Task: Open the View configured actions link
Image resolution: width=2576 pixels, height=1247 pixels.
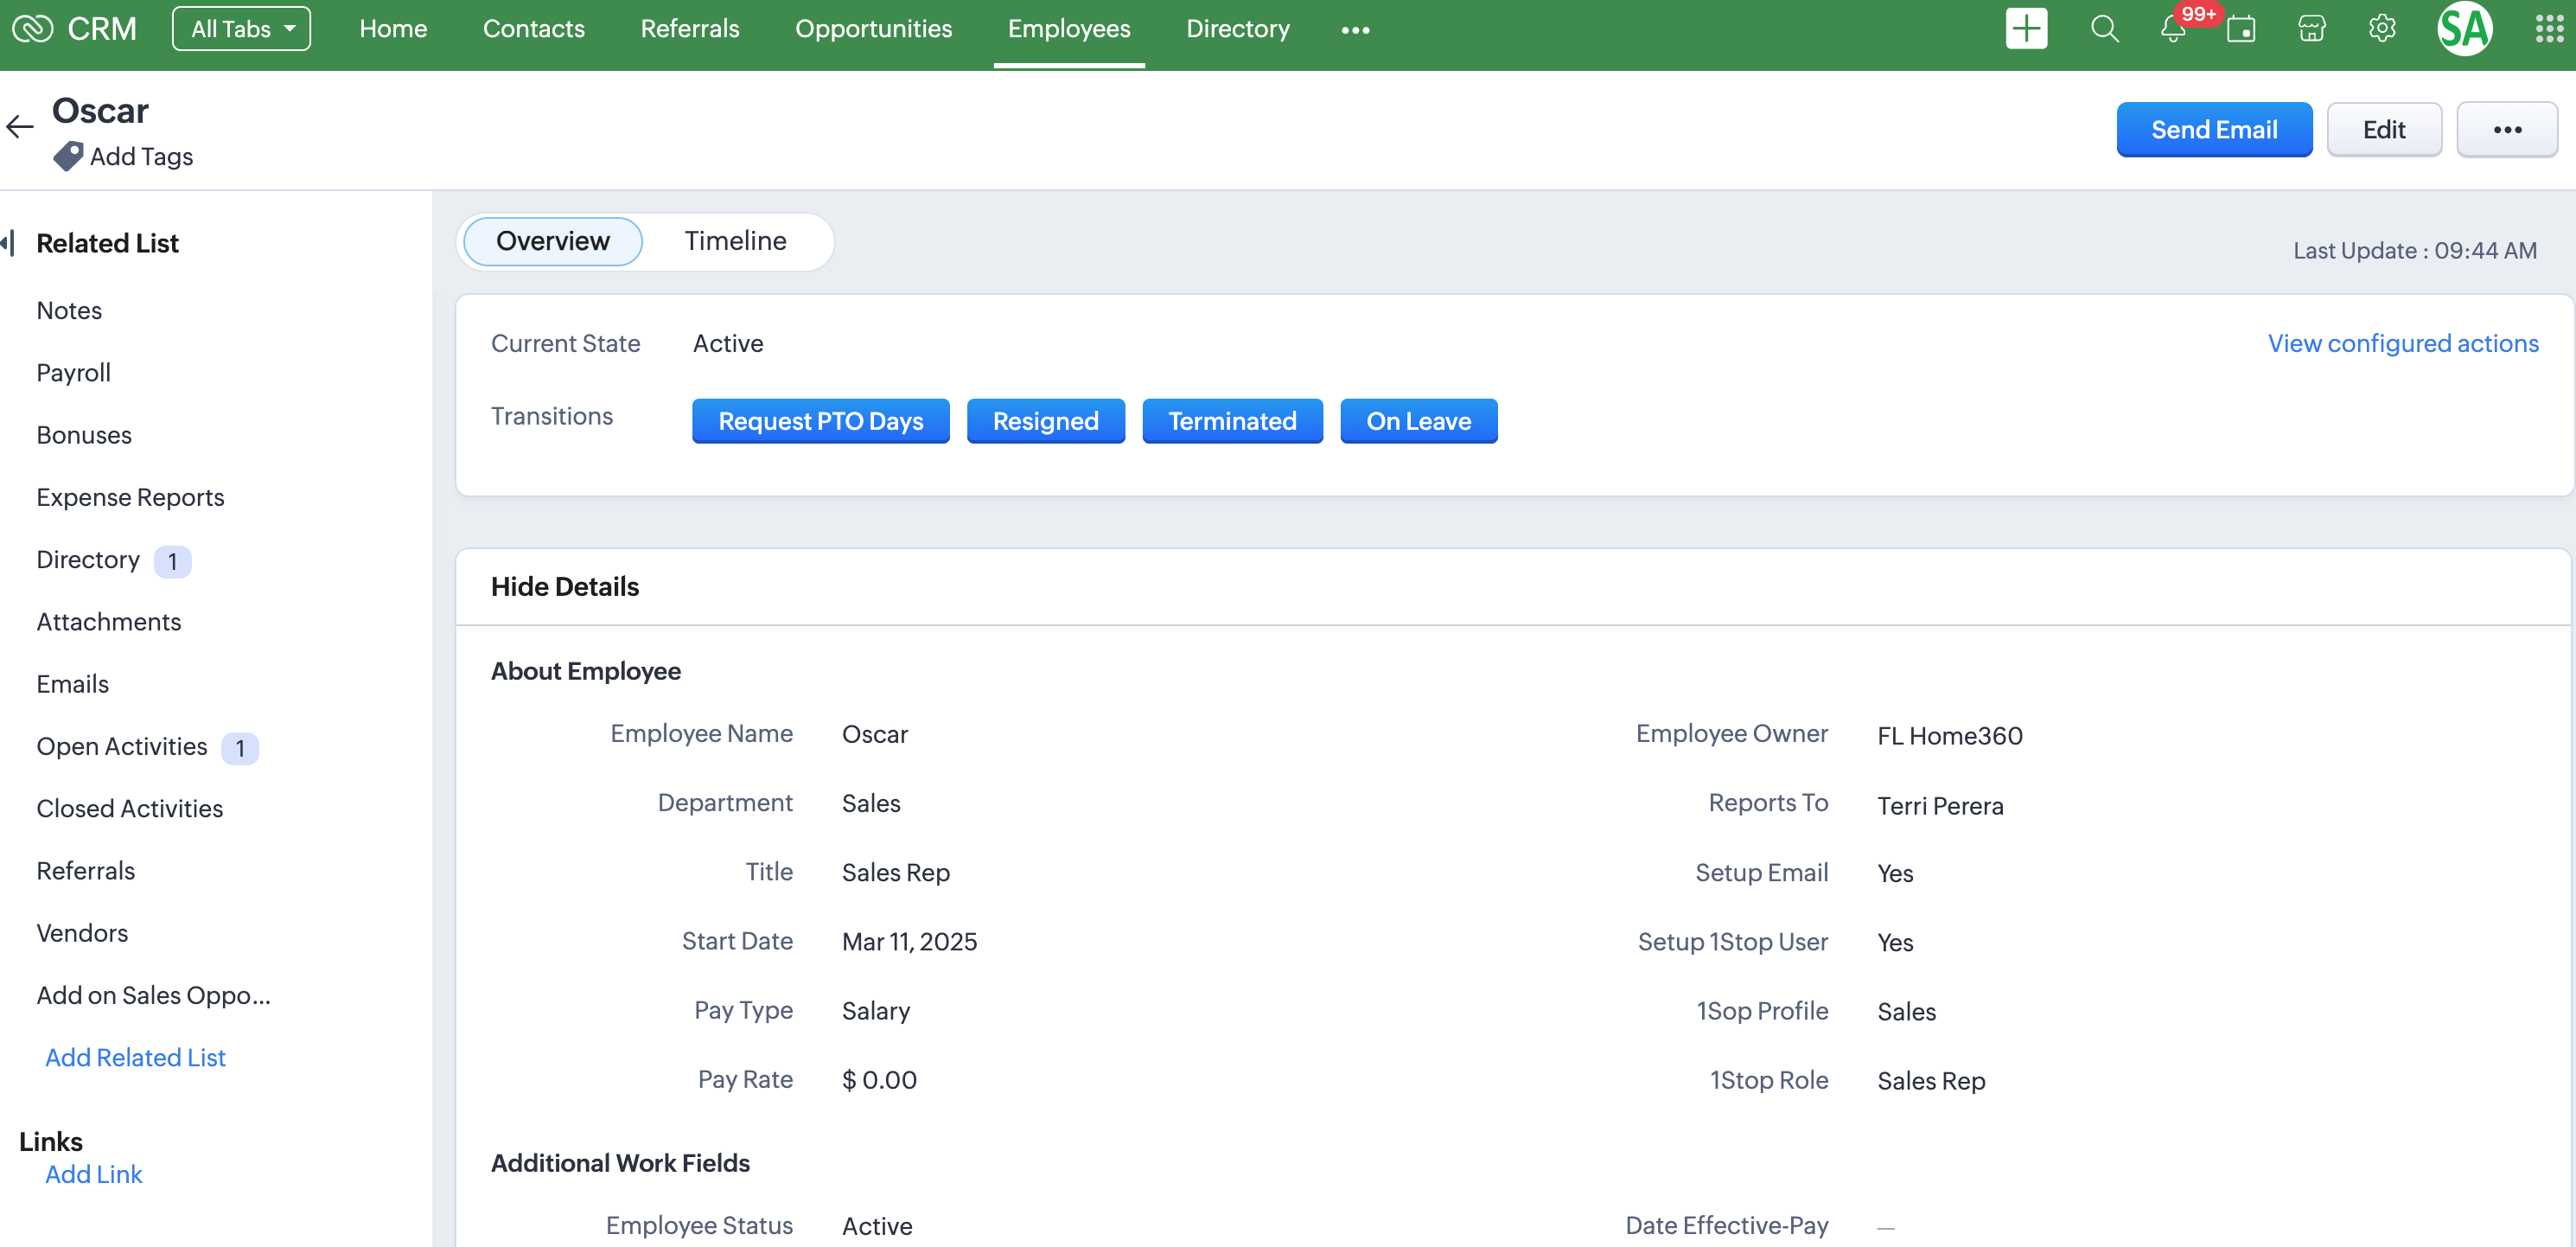Action: point(2402,344)
